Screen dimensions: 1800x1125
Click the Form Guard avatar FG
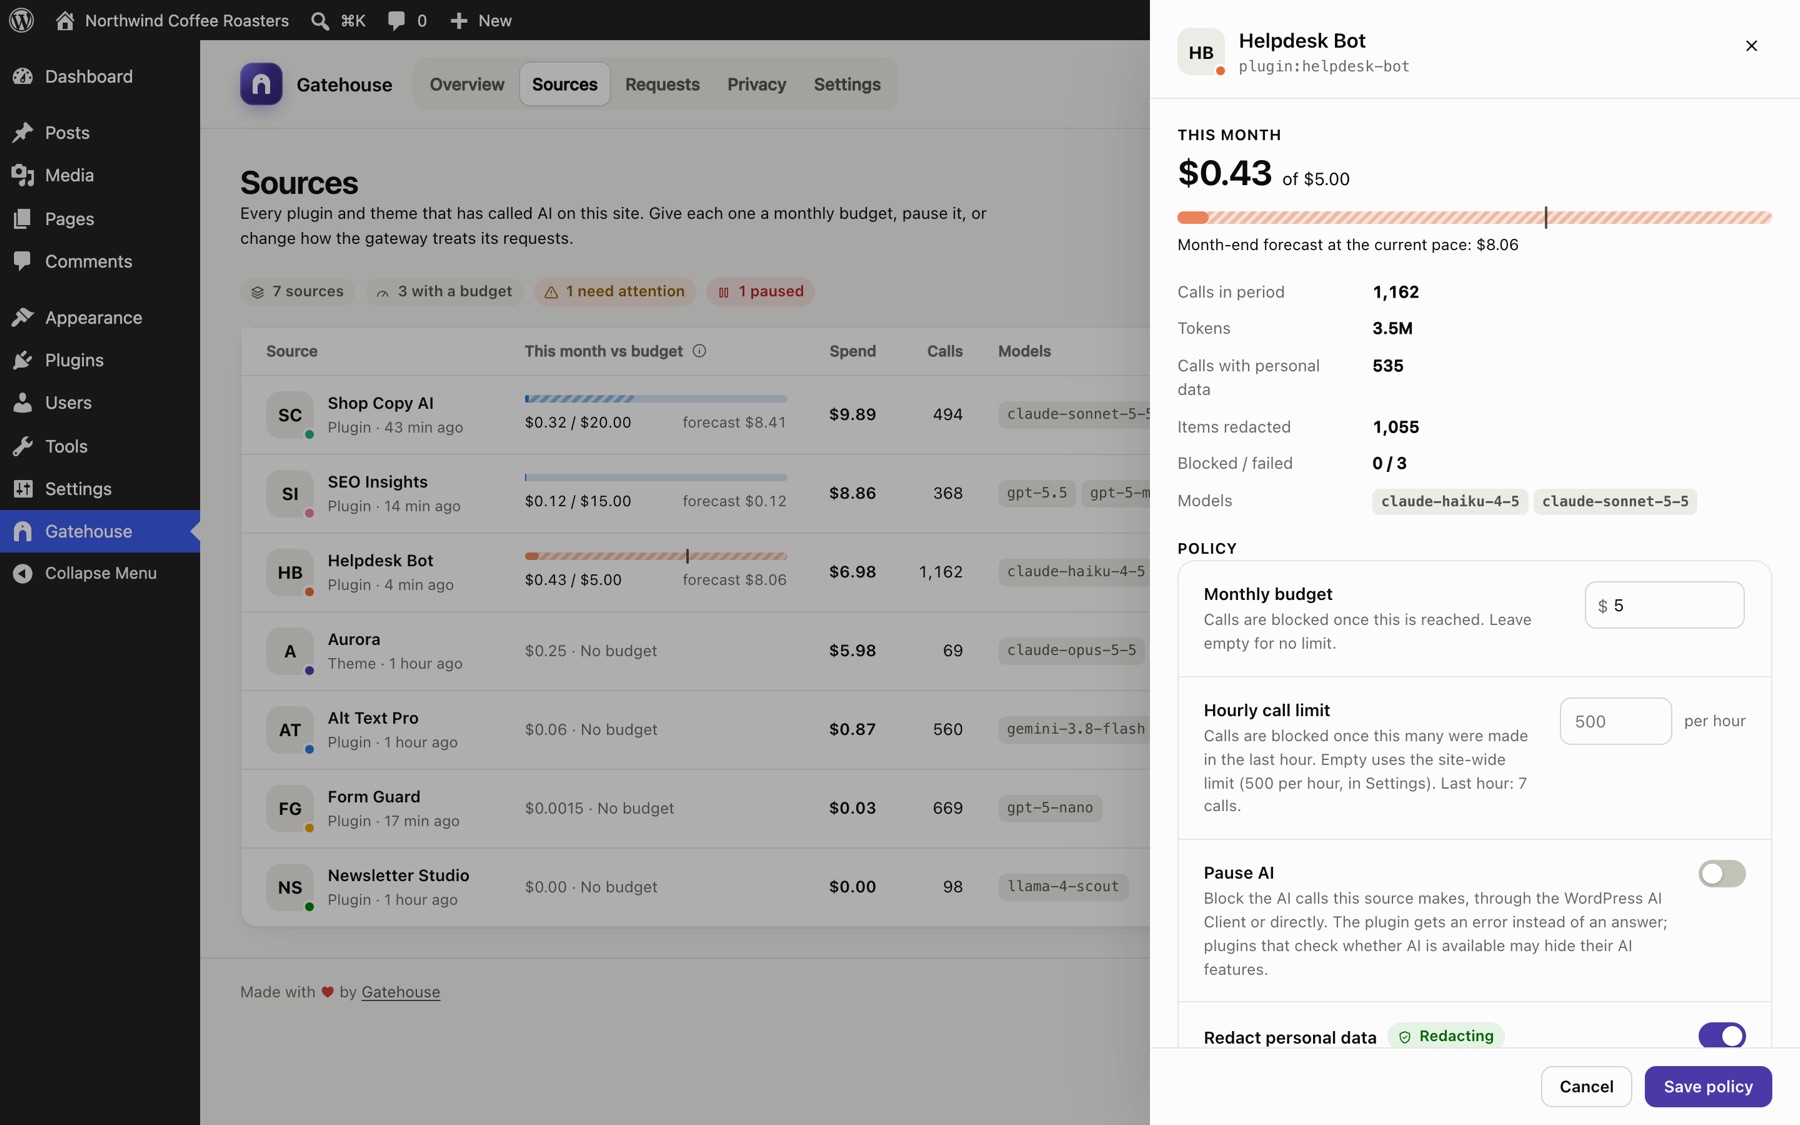(x=290, y=809)
